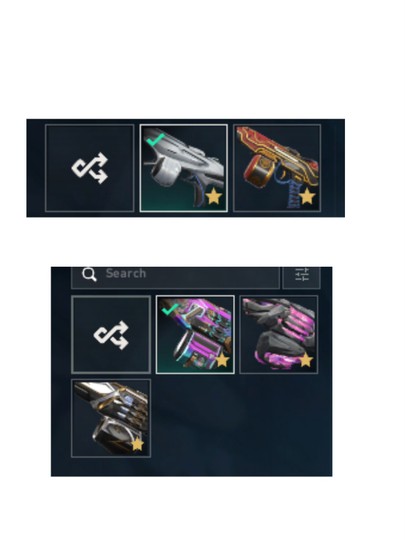Viewport: 405px width, 540px height.
Task: Toggle the favorite star on the gold white skin
Action: pyautogui.click(x=137, y=444)
